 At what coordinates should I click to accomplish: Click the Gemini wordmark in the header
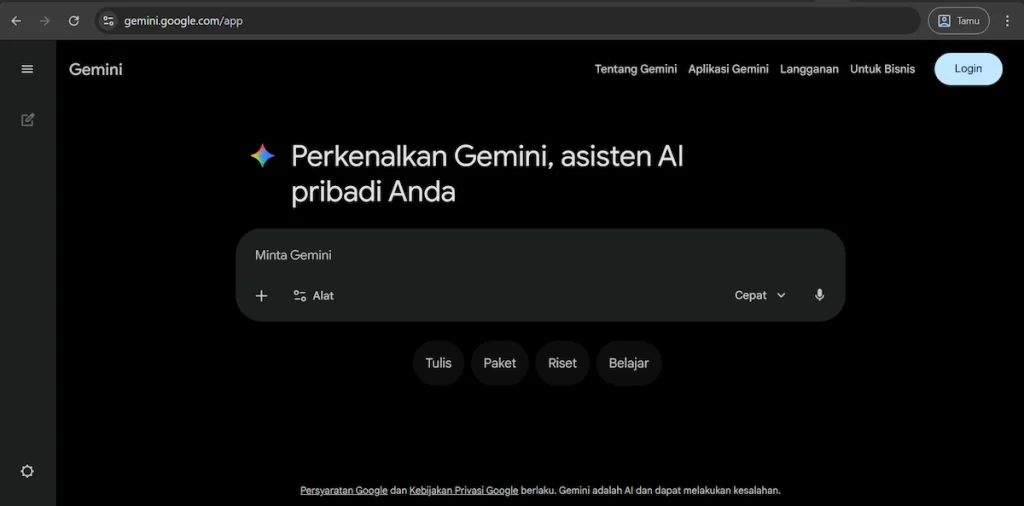coord(96,69)
